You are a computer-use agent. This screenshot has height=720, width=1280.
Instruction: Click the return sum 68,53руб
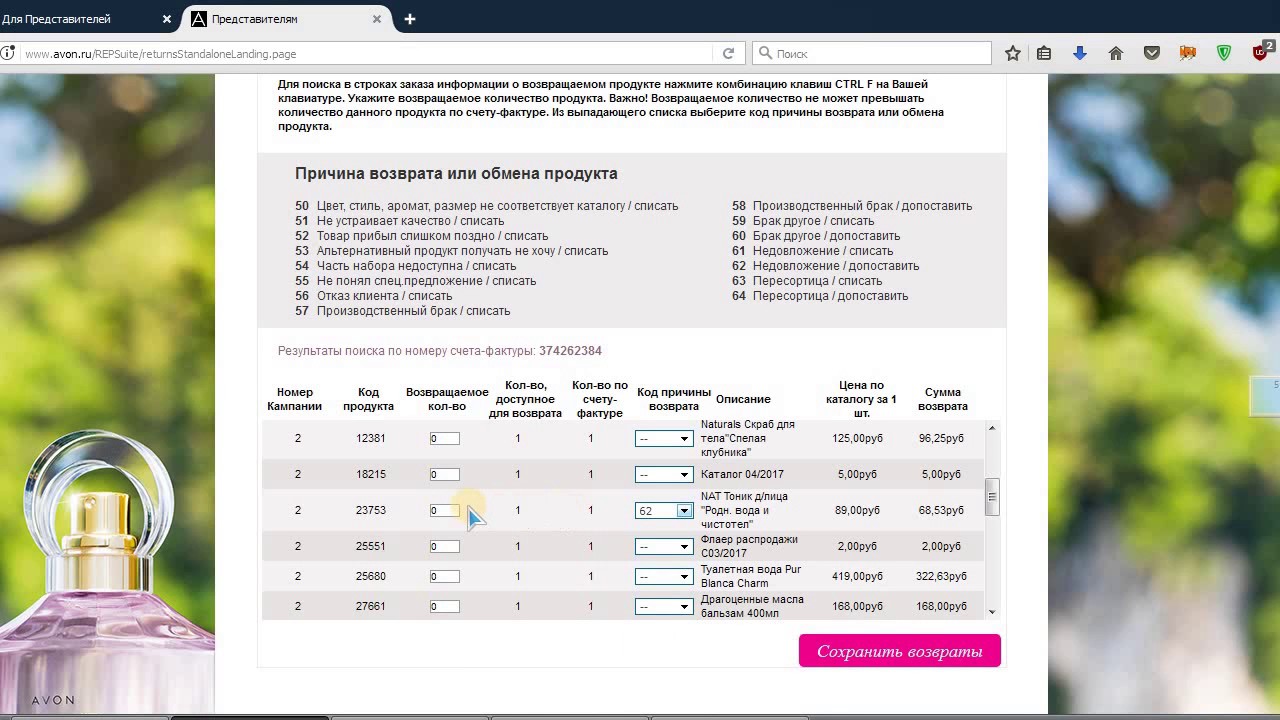[x=941, y=511]
